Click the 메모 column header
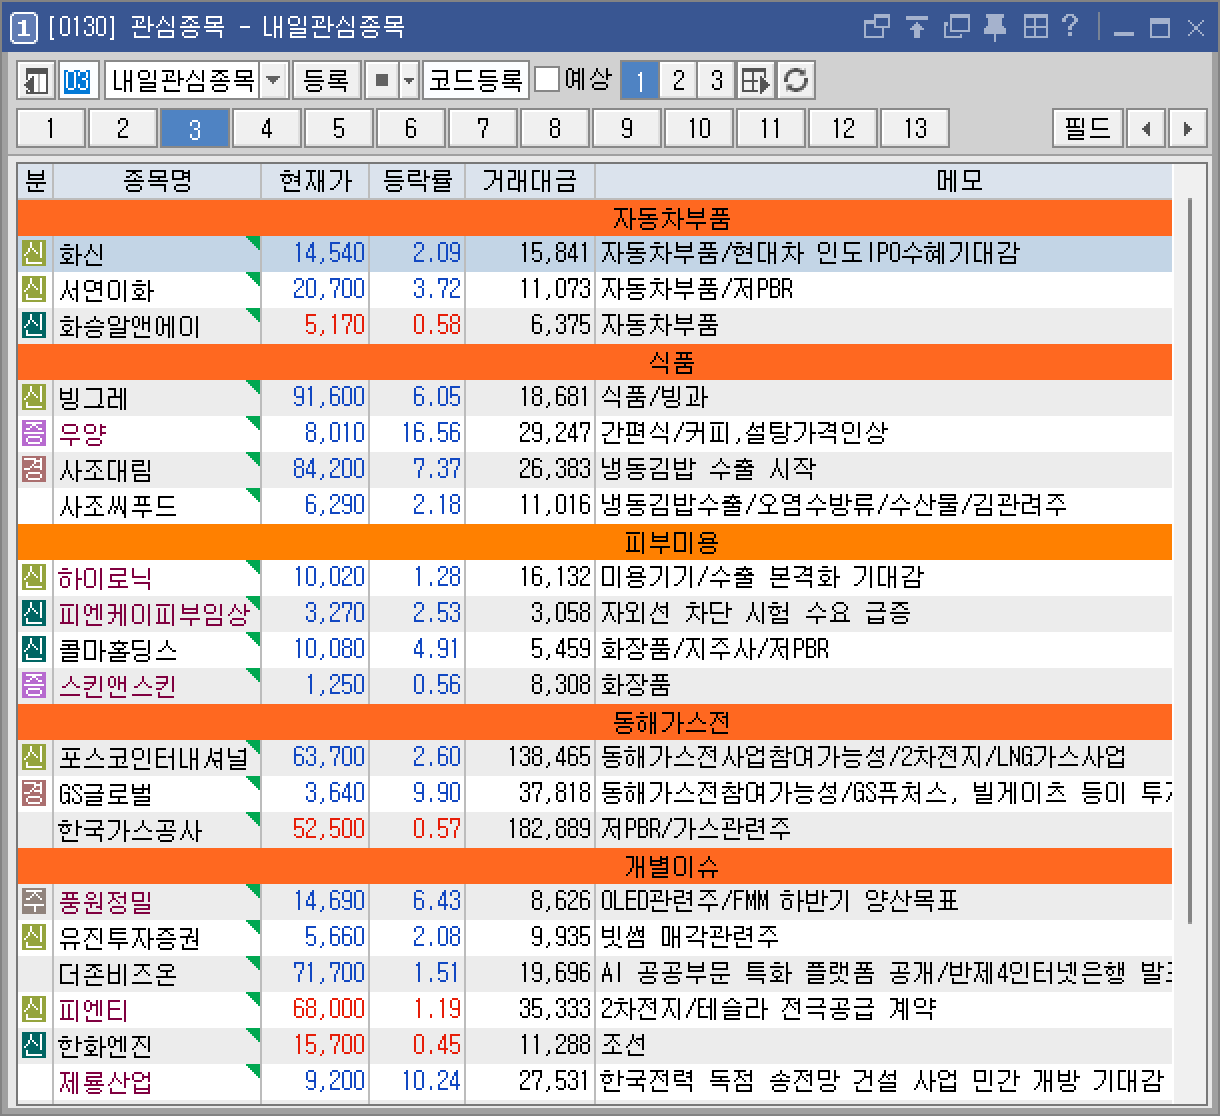 [884, 181]
